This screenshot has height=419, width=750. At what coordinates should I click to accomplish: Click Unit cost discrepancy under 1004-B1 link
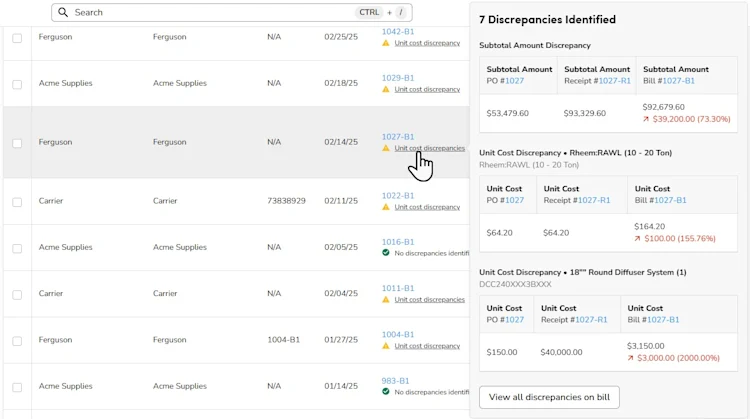[x=427, y=346]
